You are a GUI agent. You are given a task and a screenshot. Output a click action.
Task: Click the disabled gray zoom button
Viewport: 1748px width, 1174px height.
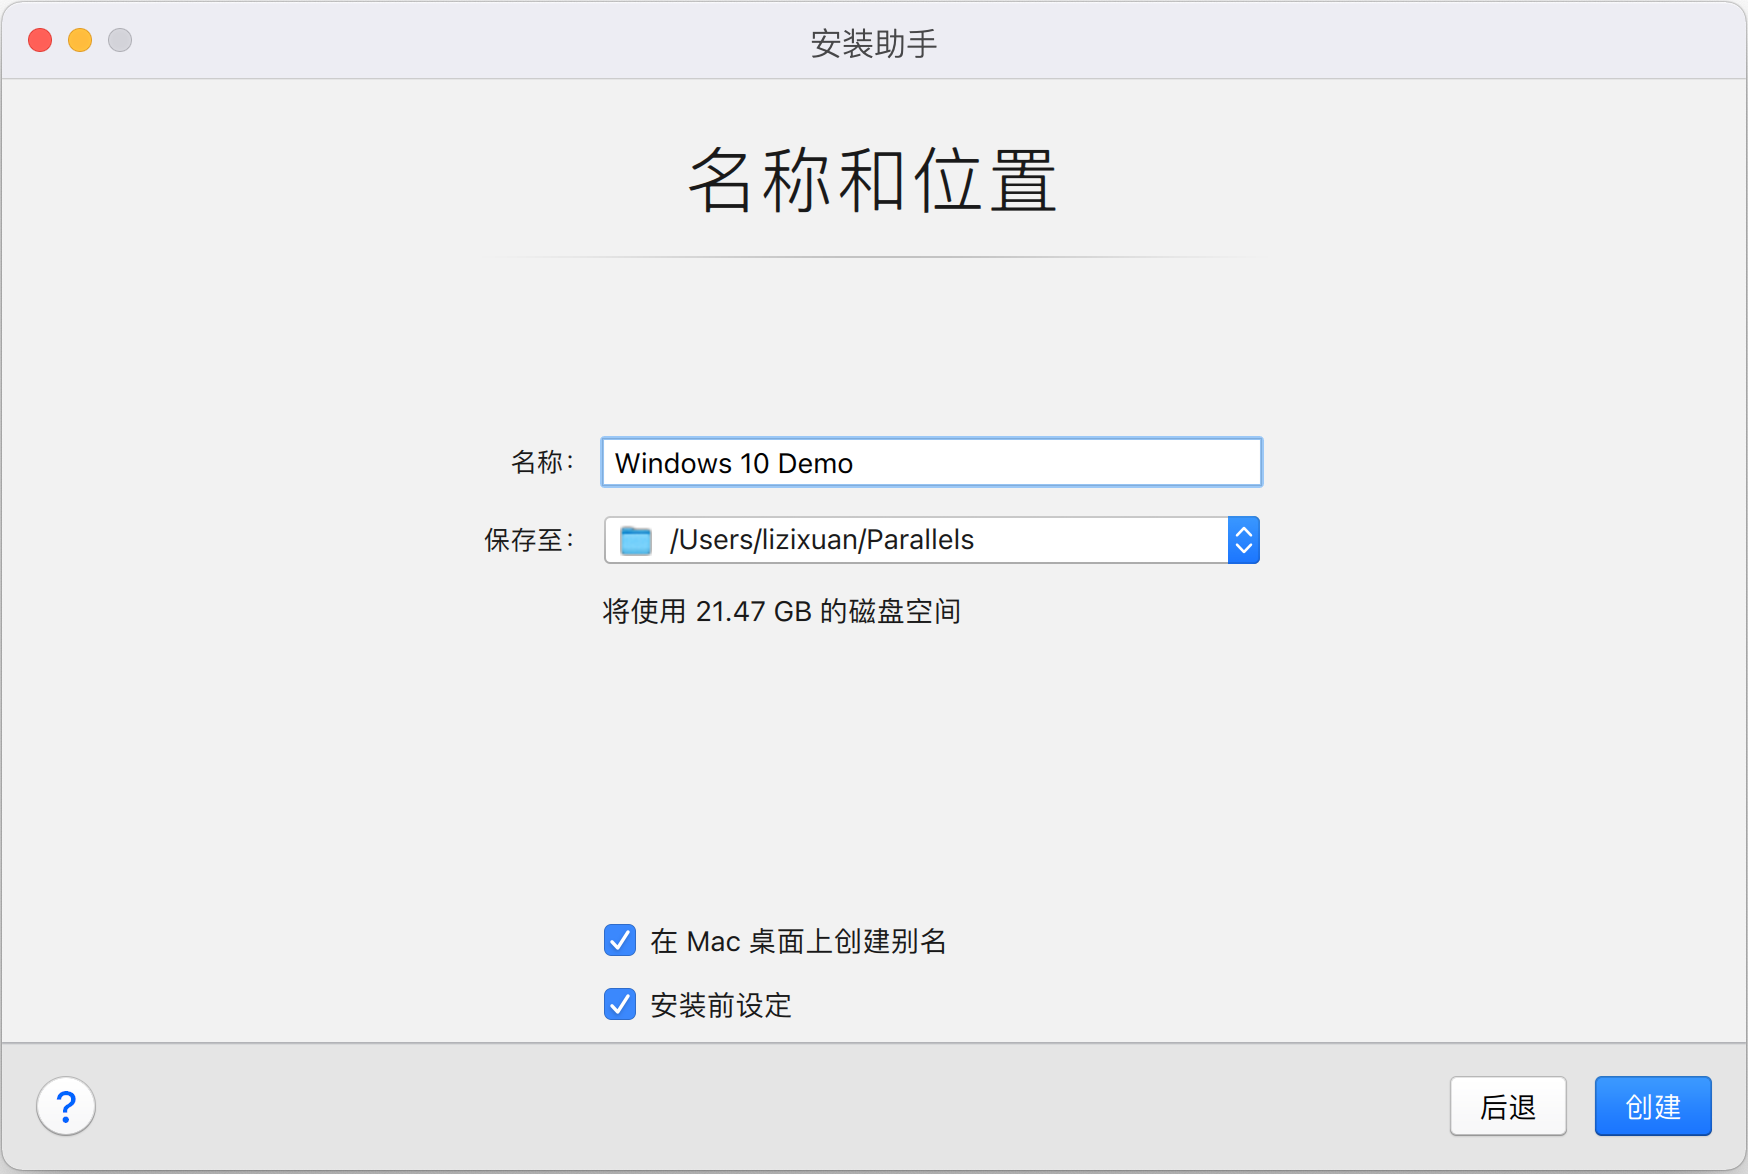[120, 40]
